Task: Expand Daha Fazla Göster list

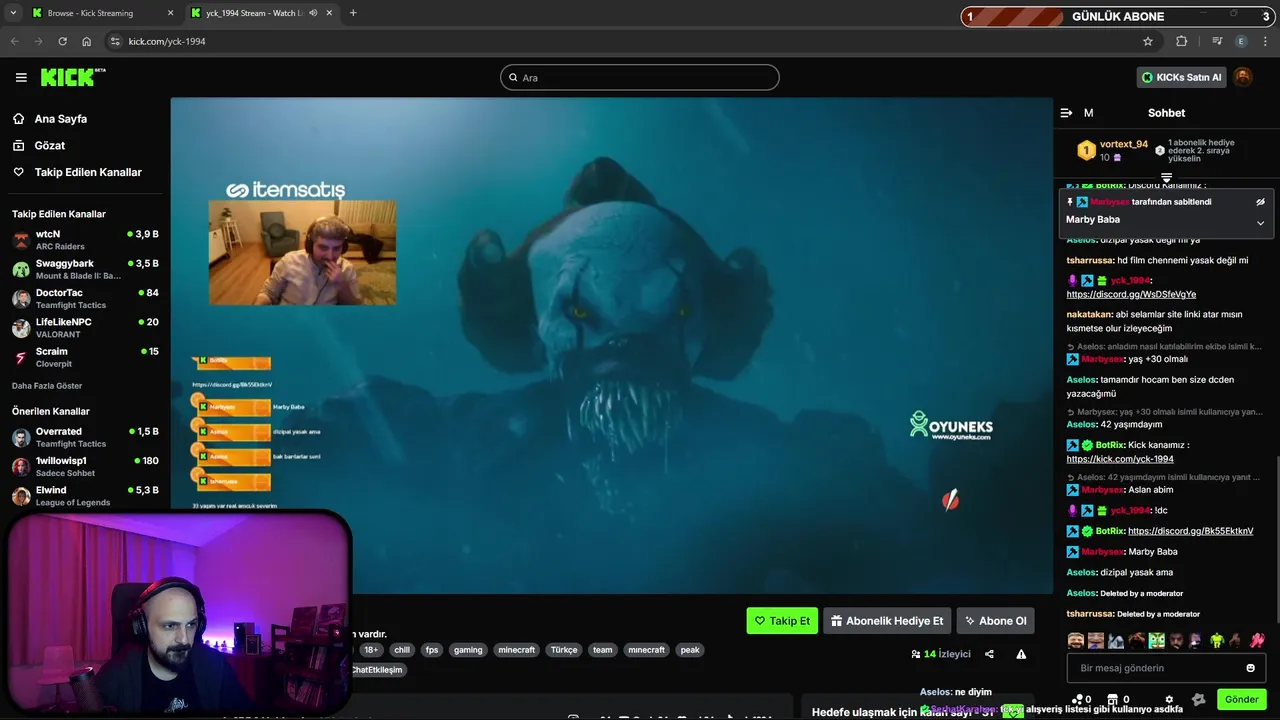Action: pyautogui.click(x=47, y=386)
